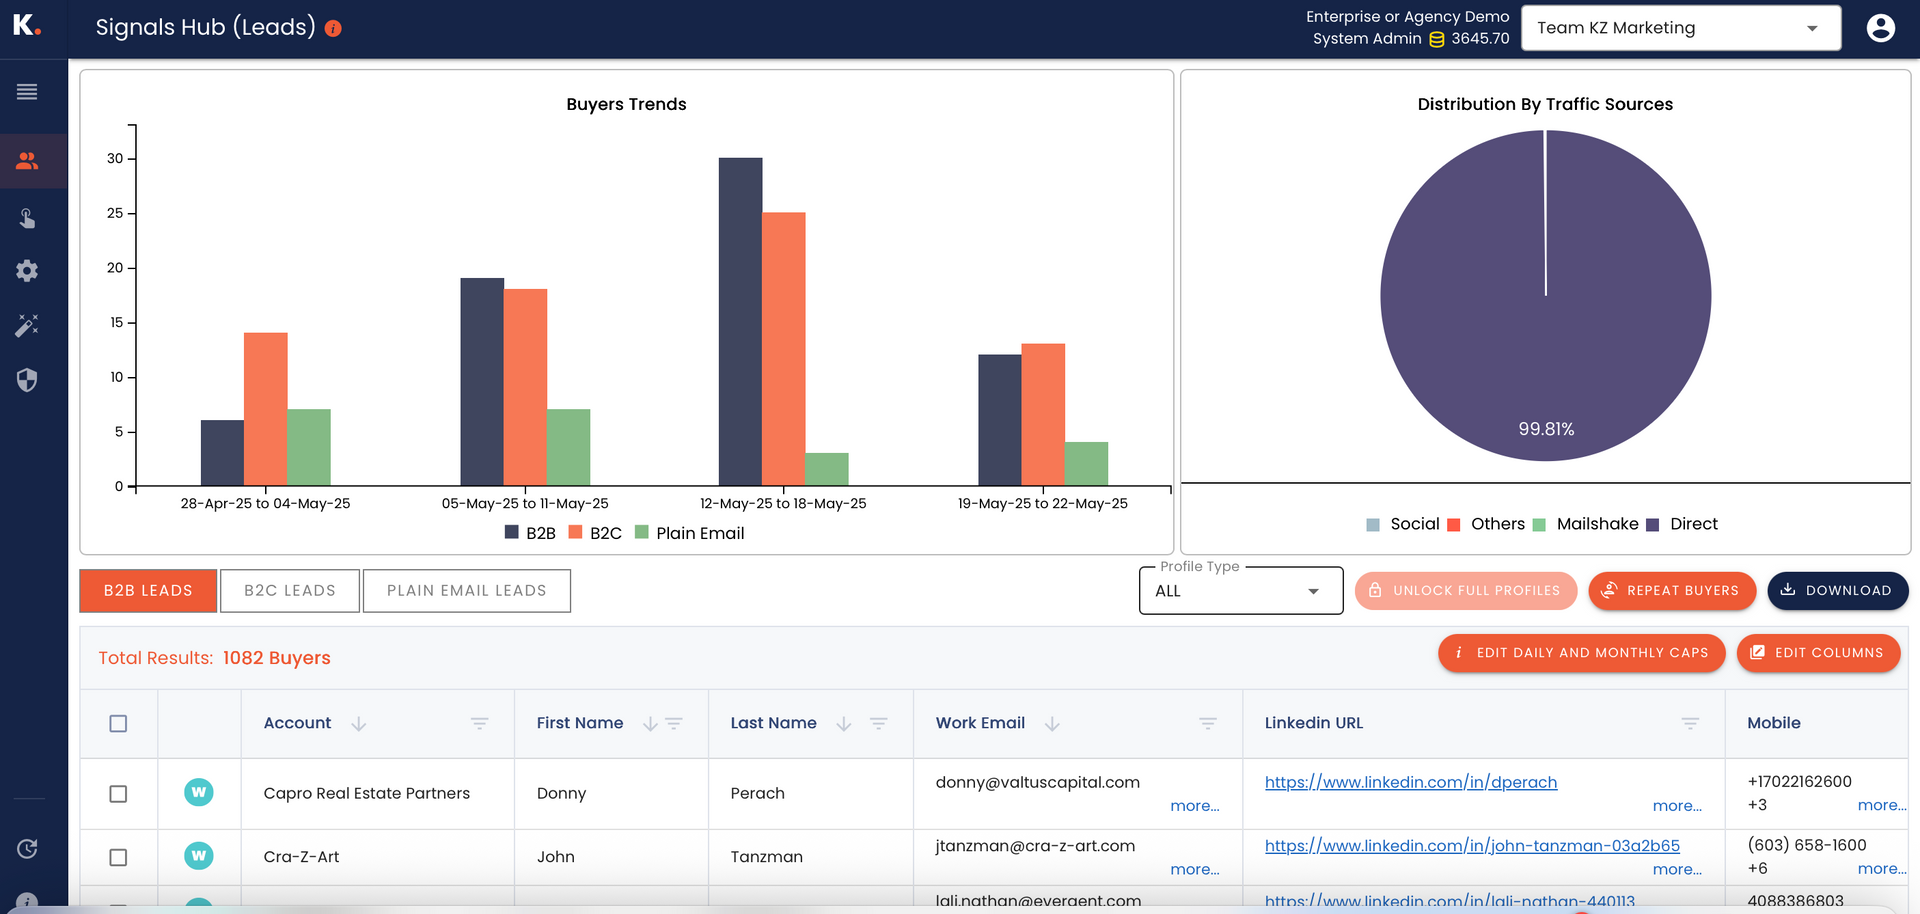Open the leads people icon in sidebar
1920x914 pixels.
27,161
